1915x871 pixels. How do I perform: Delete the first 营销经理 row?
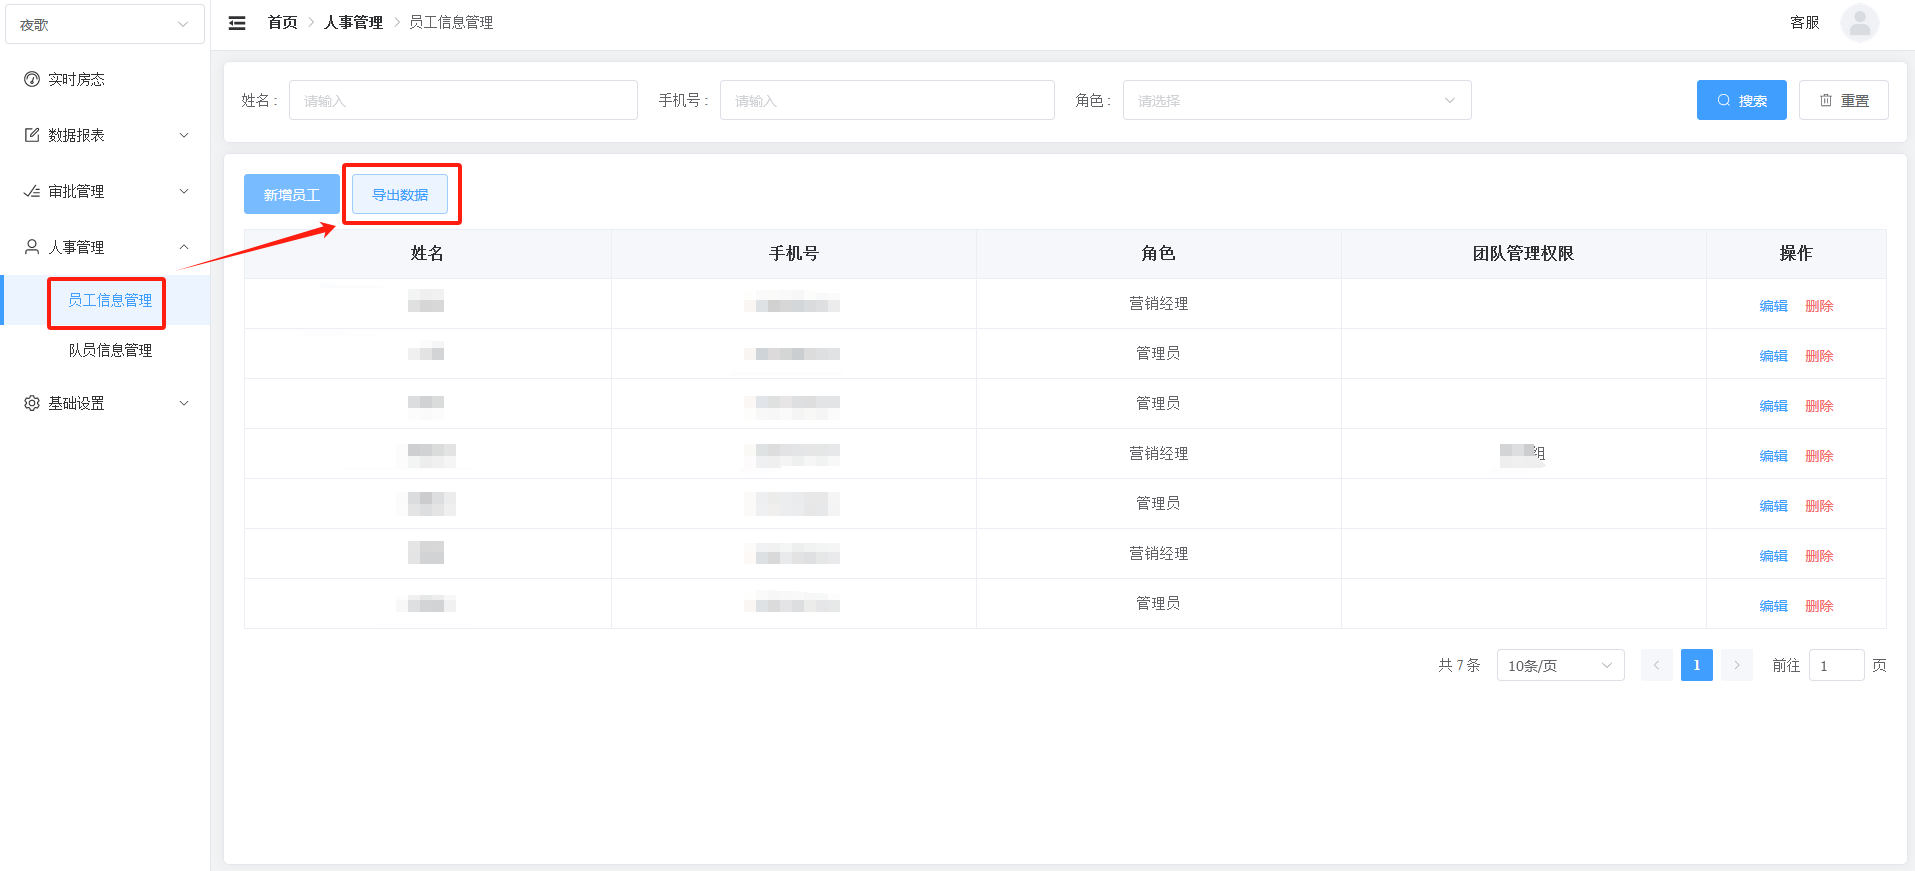tap(1819, 306)
